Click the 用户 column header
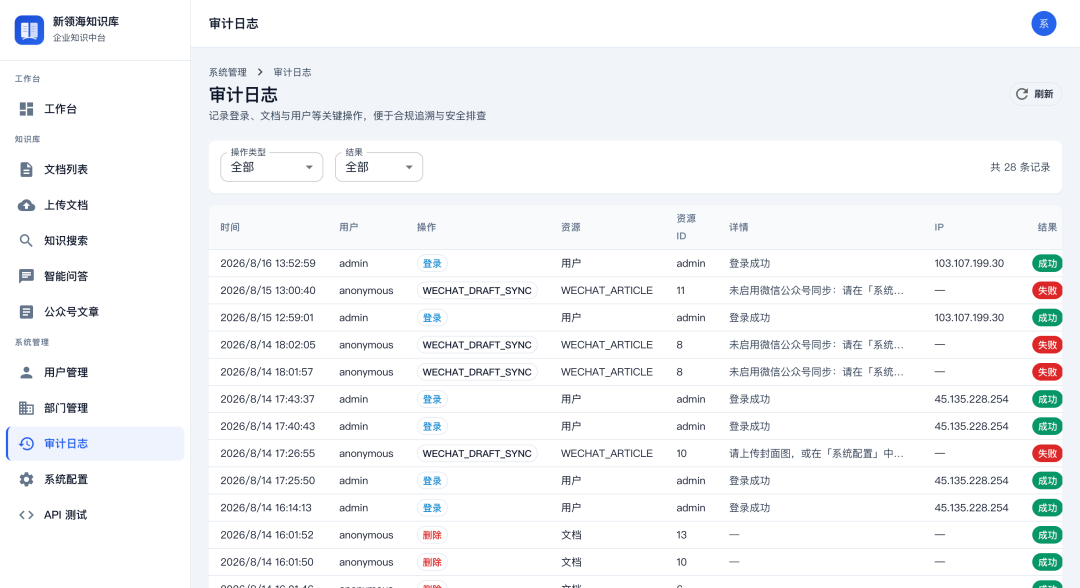Screen dimensions: 1080x588 tap(349, 227)
